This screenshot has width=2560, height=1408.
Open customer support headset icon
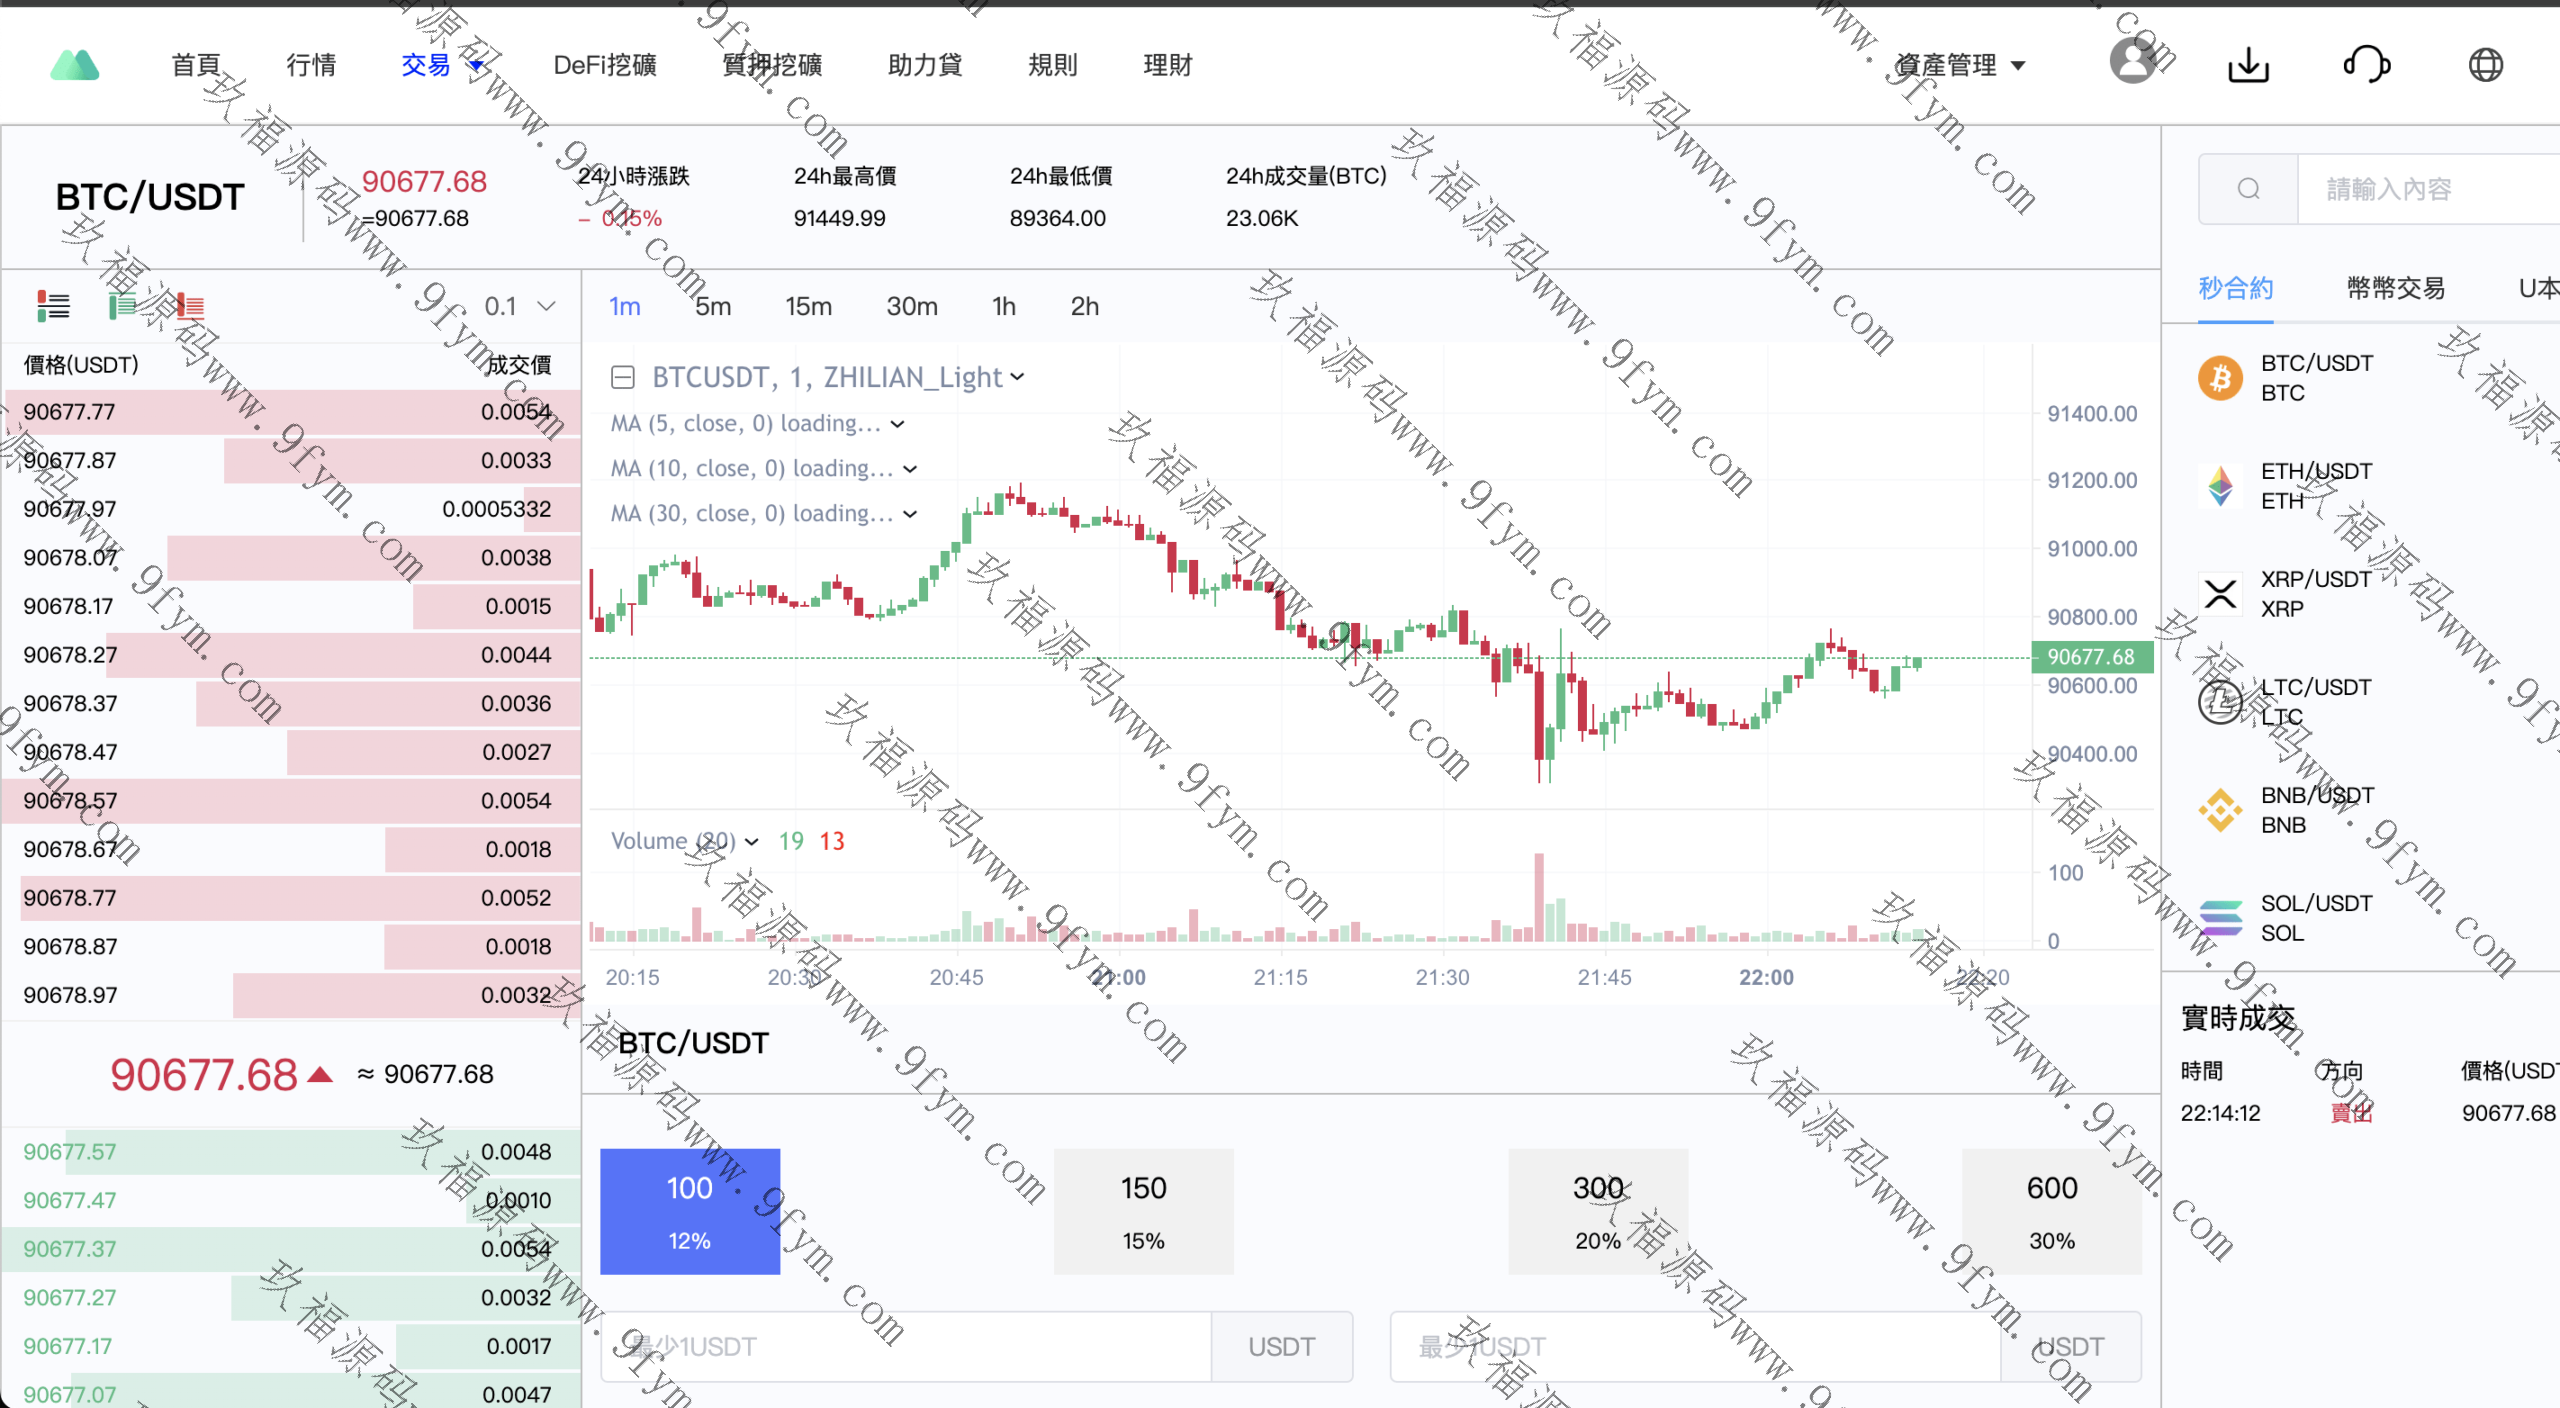(2366, 65)
